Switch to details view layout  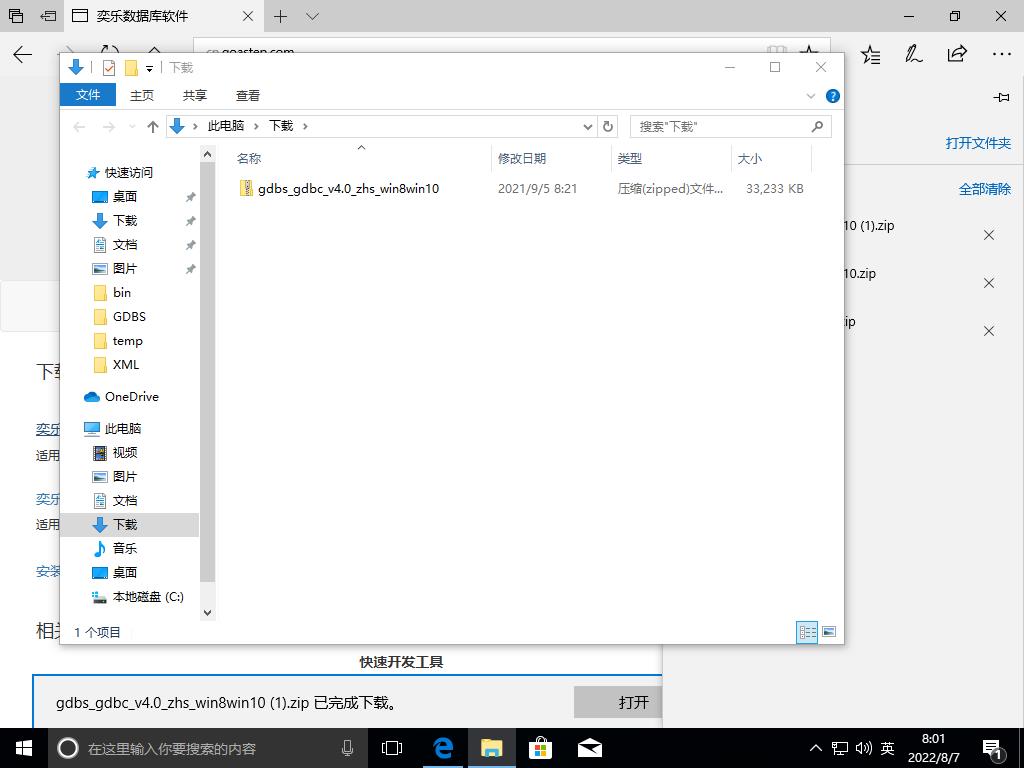(x=807, y=632)
